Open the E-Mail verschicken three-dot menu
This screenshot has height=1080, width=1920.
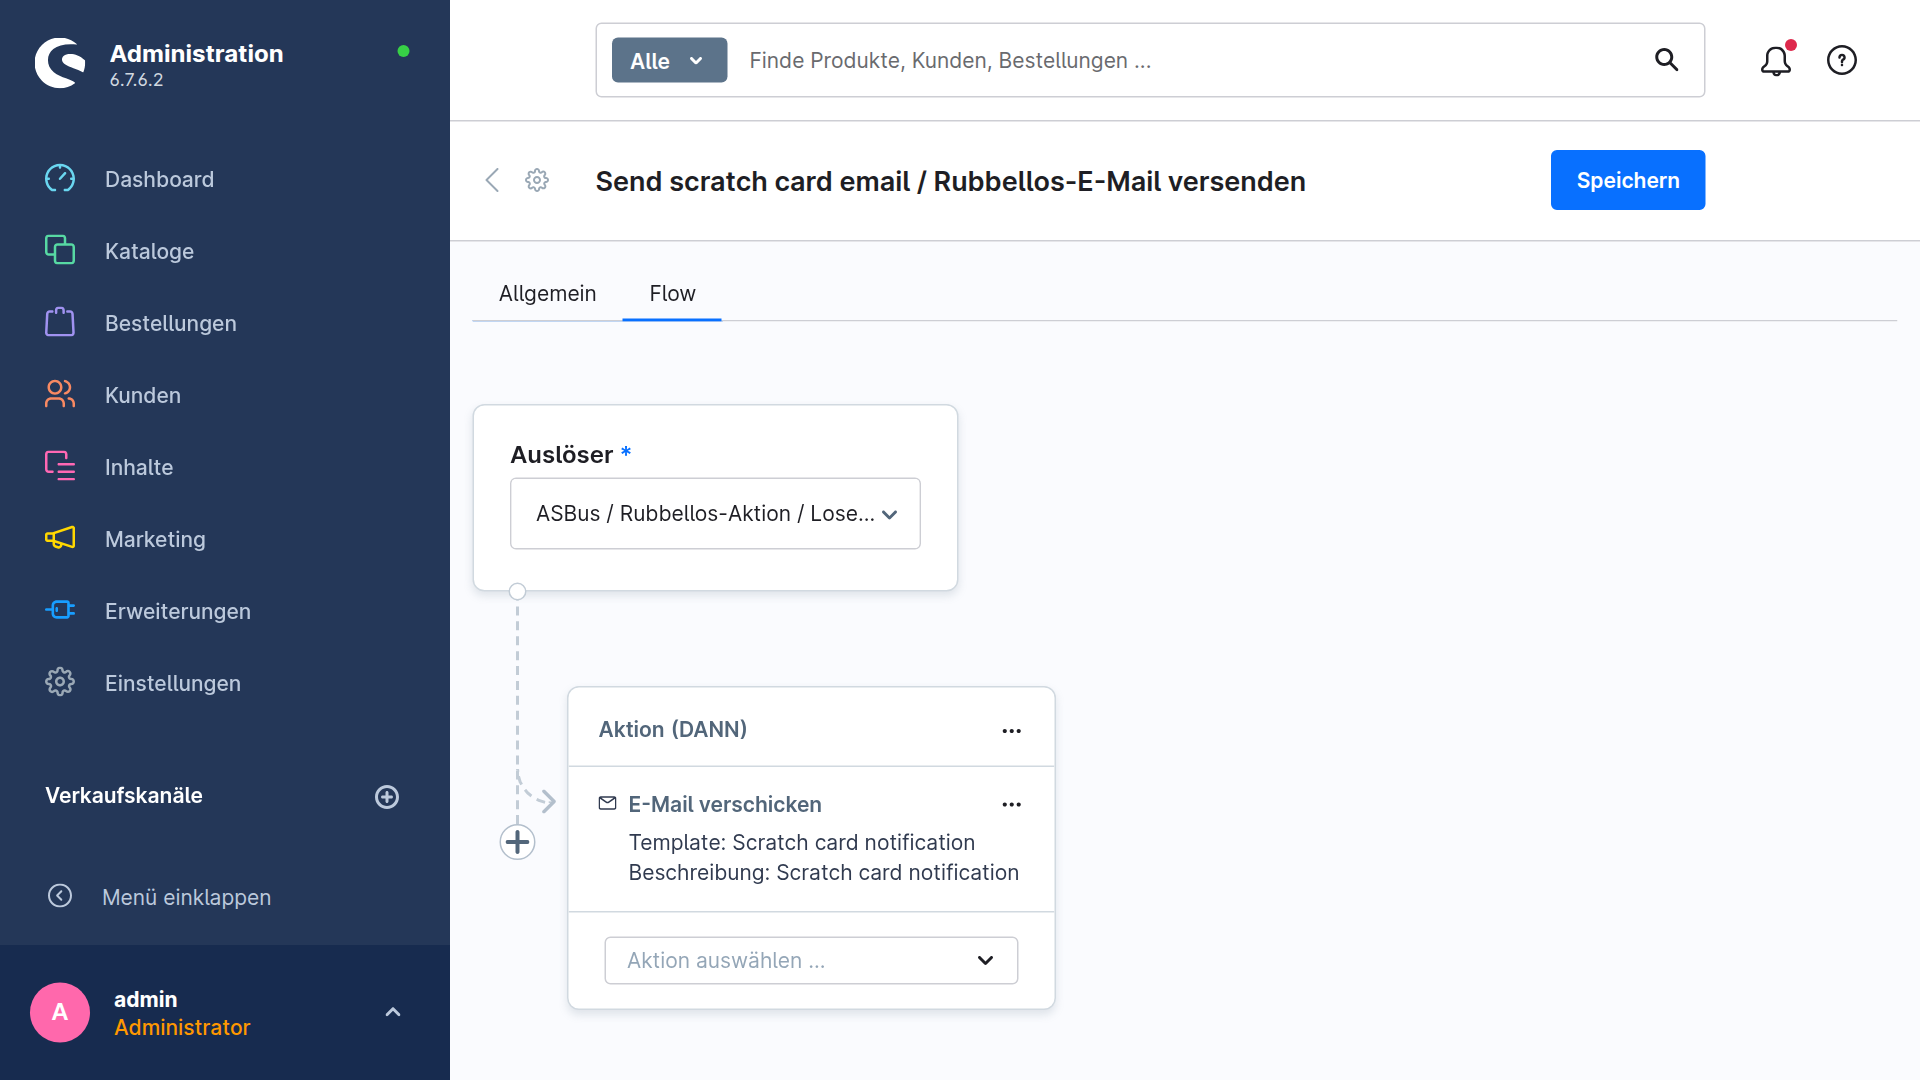(x=1012, y=804)
